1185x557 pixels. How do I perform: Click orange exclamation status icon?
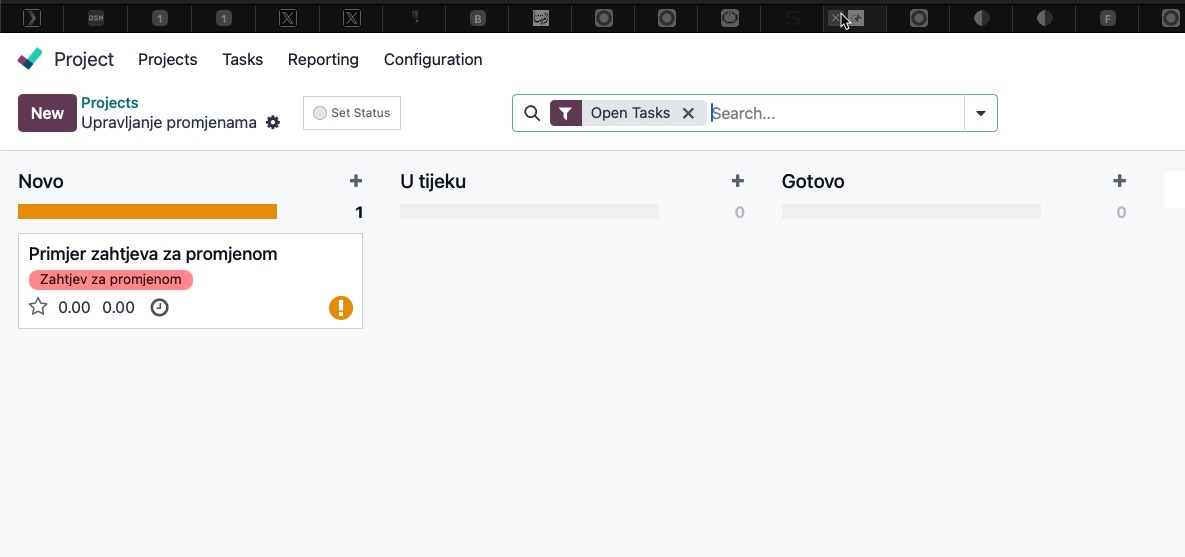pyautogui.click(x=341, y=307)
